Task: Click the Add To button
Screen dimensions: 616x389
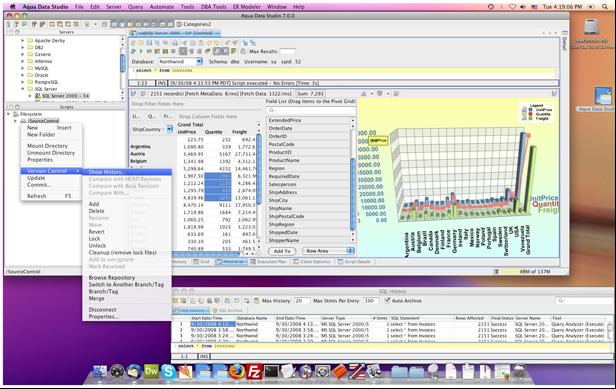Action: tap(282, 251)
